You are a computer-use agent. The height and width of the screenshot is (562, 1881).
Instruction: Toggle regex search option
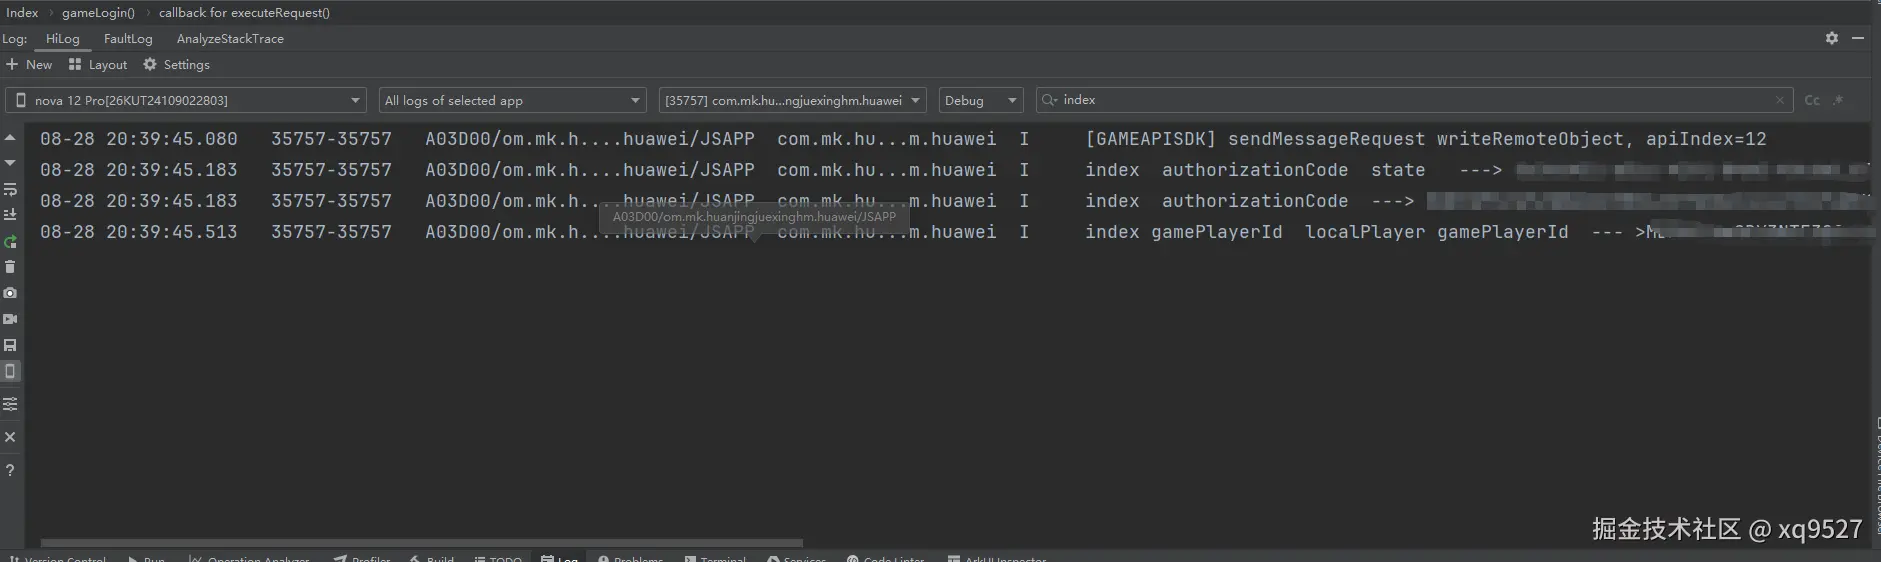[1838, 100]
